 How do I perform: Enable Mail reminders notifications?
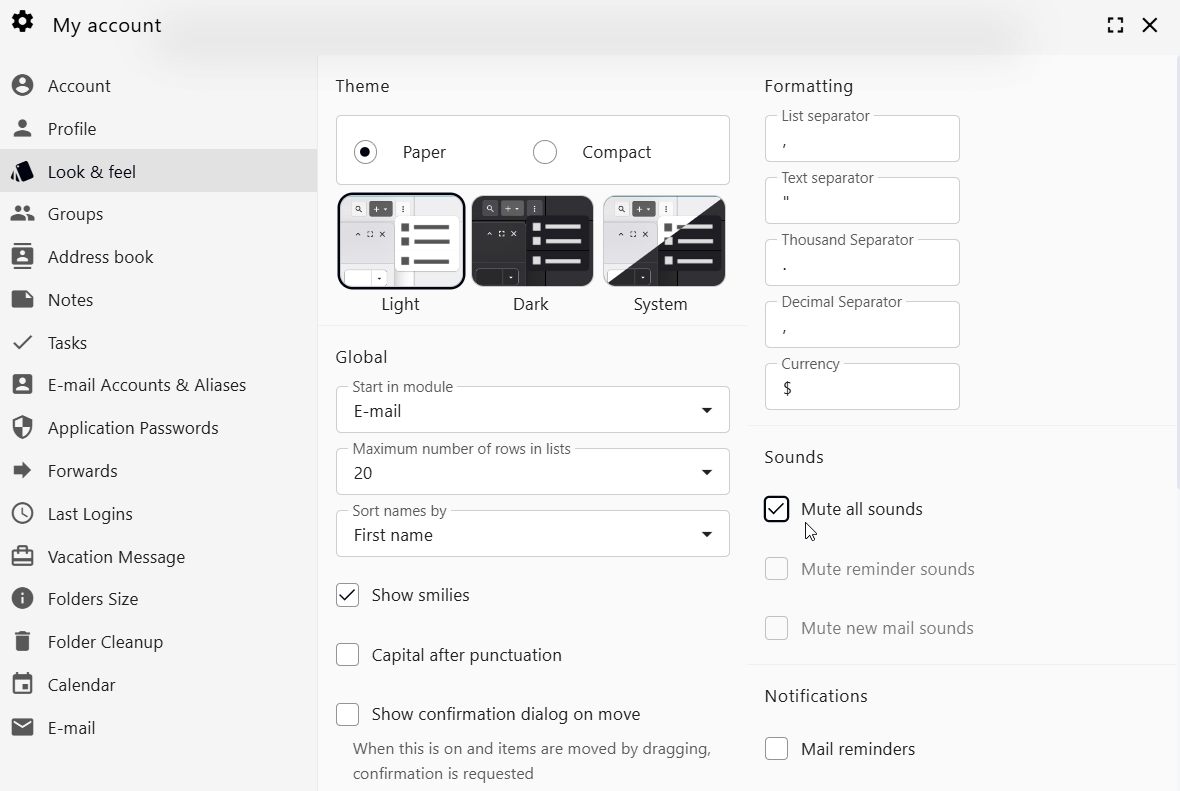pos(776,748)
